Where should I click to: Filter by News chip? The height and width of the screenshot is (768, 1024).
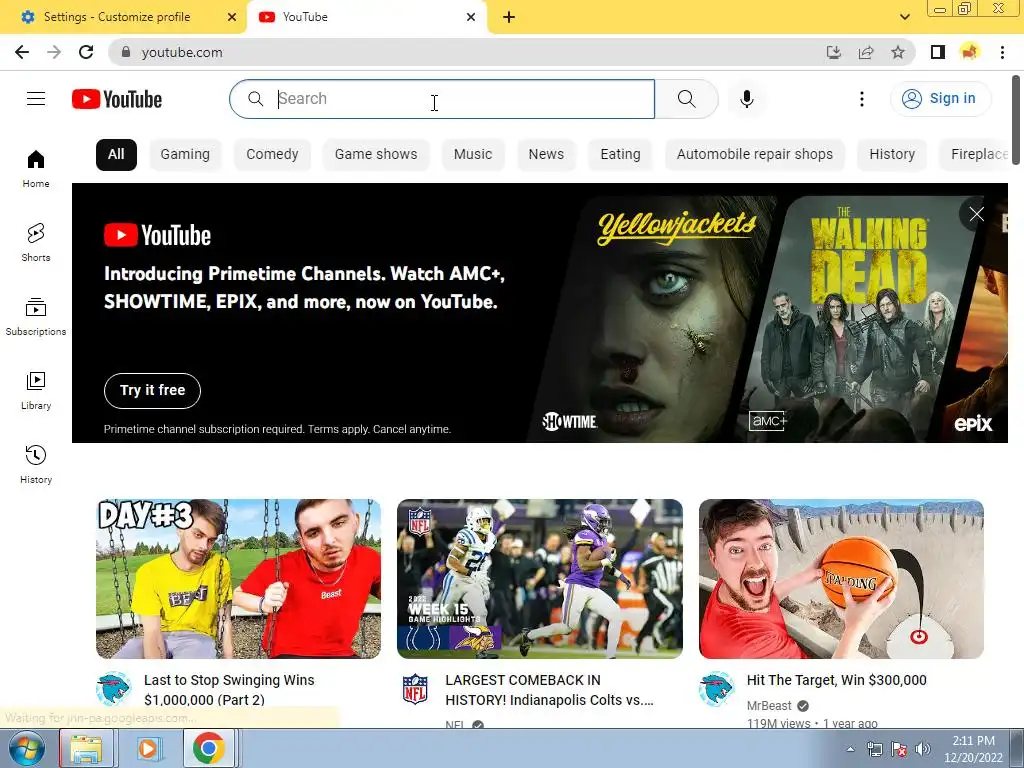click(x=546, y=155)
